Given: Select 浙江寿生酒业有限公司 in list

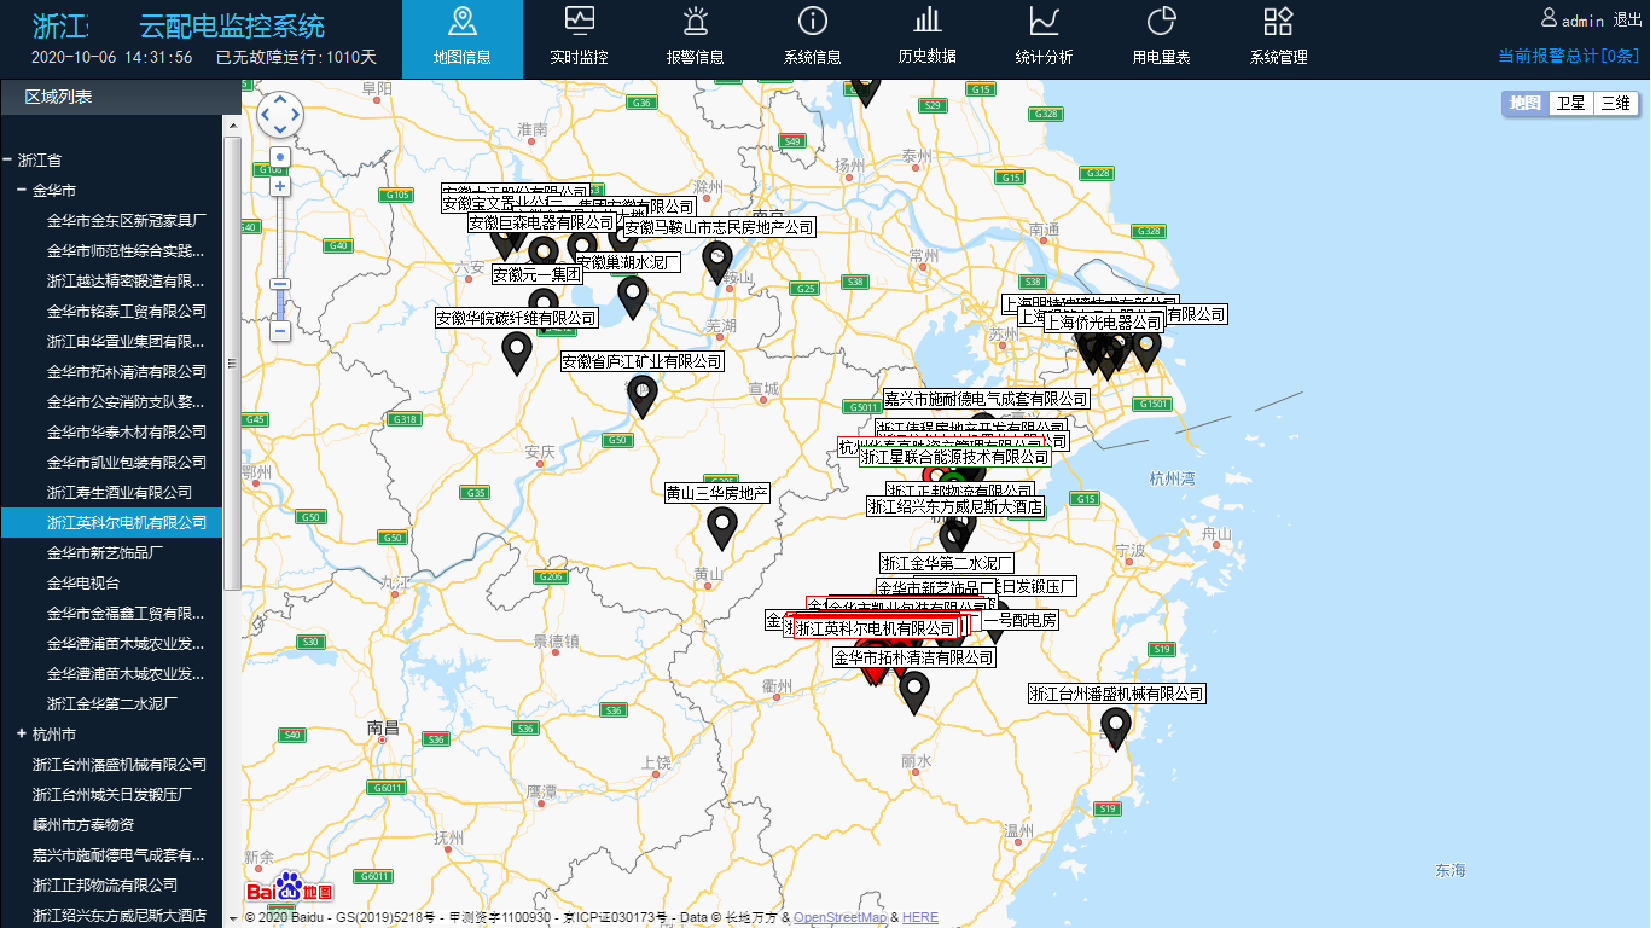Looking at the screenshot, I should point(119,492).
